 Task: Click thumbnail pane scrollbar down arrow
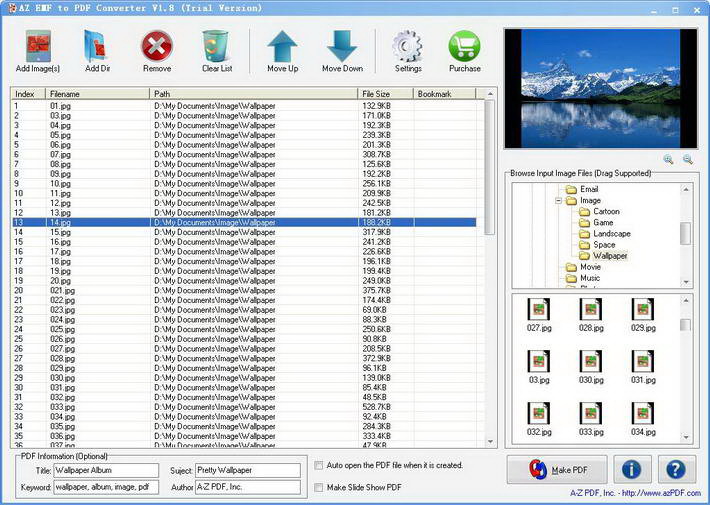tap(686, 438)
